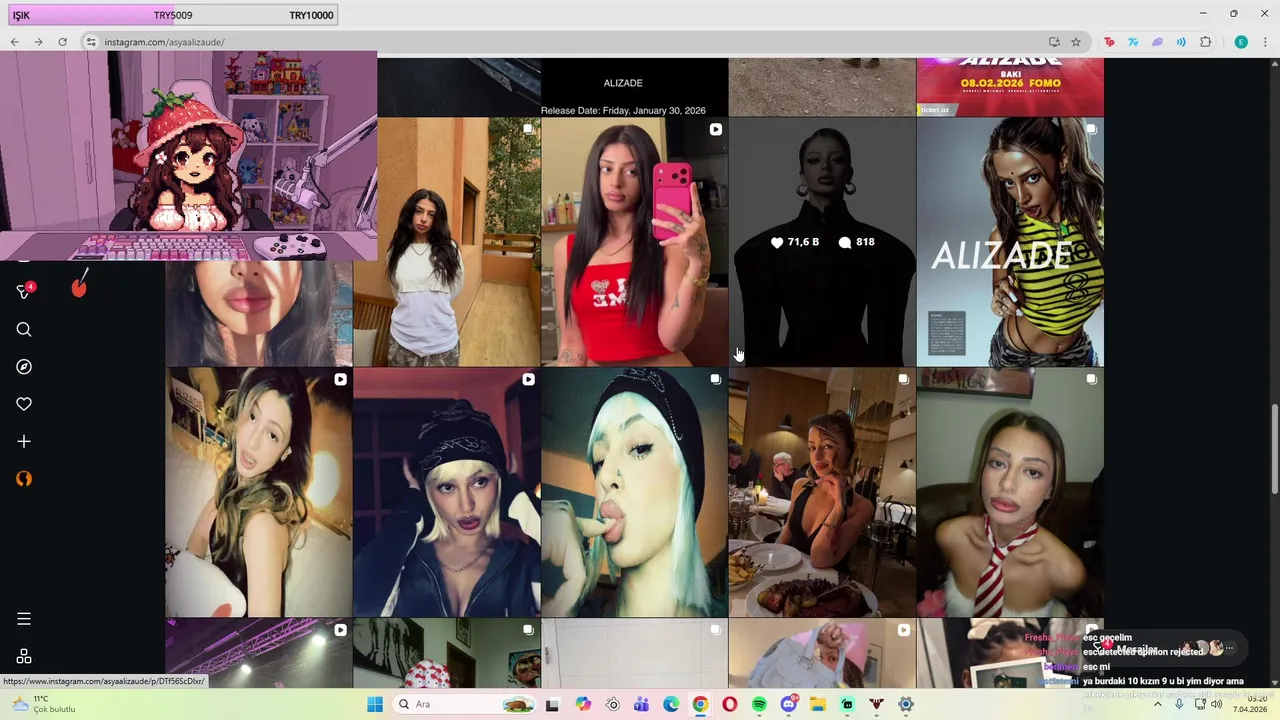Open the orange Threads icon in sidebar
Viewport: 1280px width, 720px height.
(x=24, y=479)
